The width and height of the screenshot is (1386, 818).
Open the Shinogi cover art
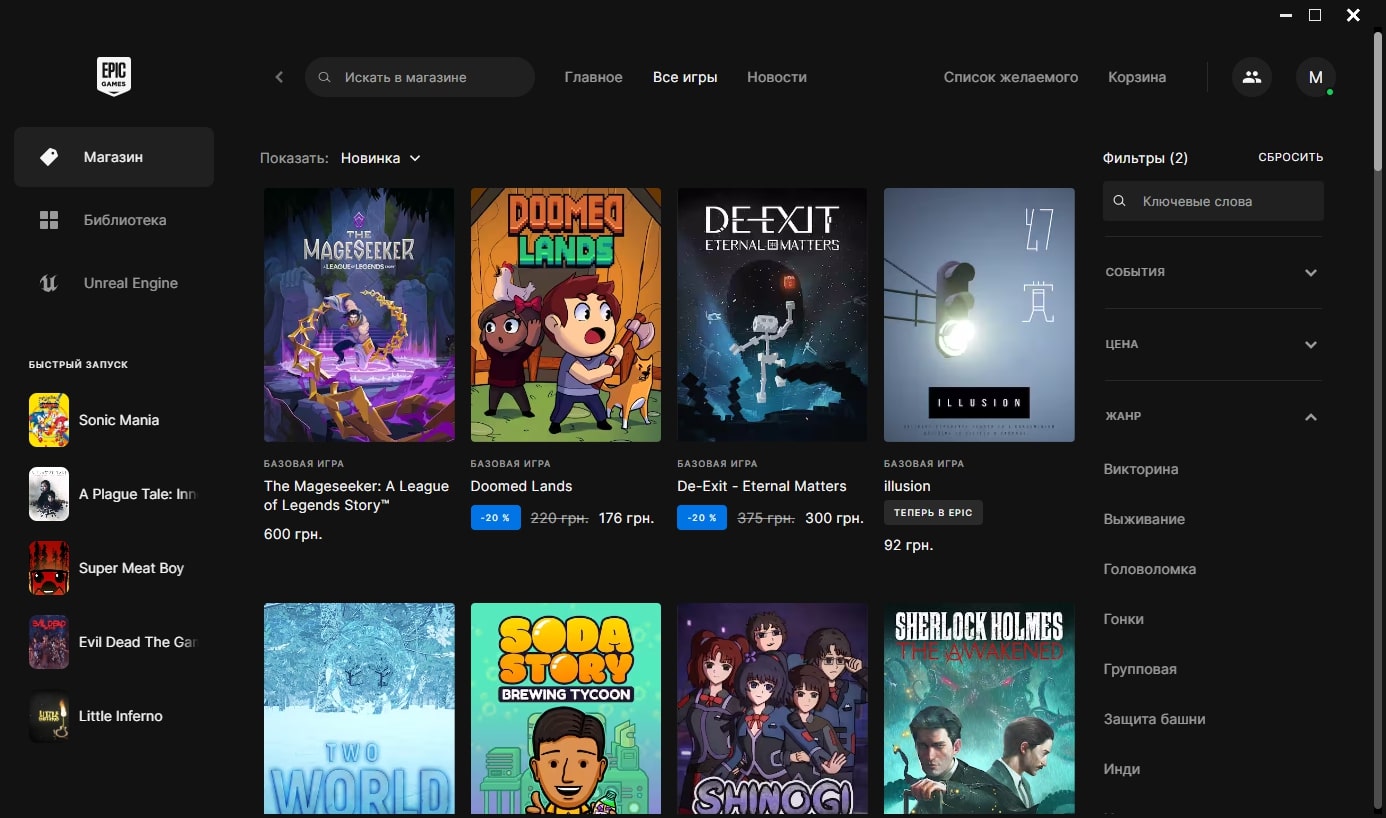click(x=772, y=708)
